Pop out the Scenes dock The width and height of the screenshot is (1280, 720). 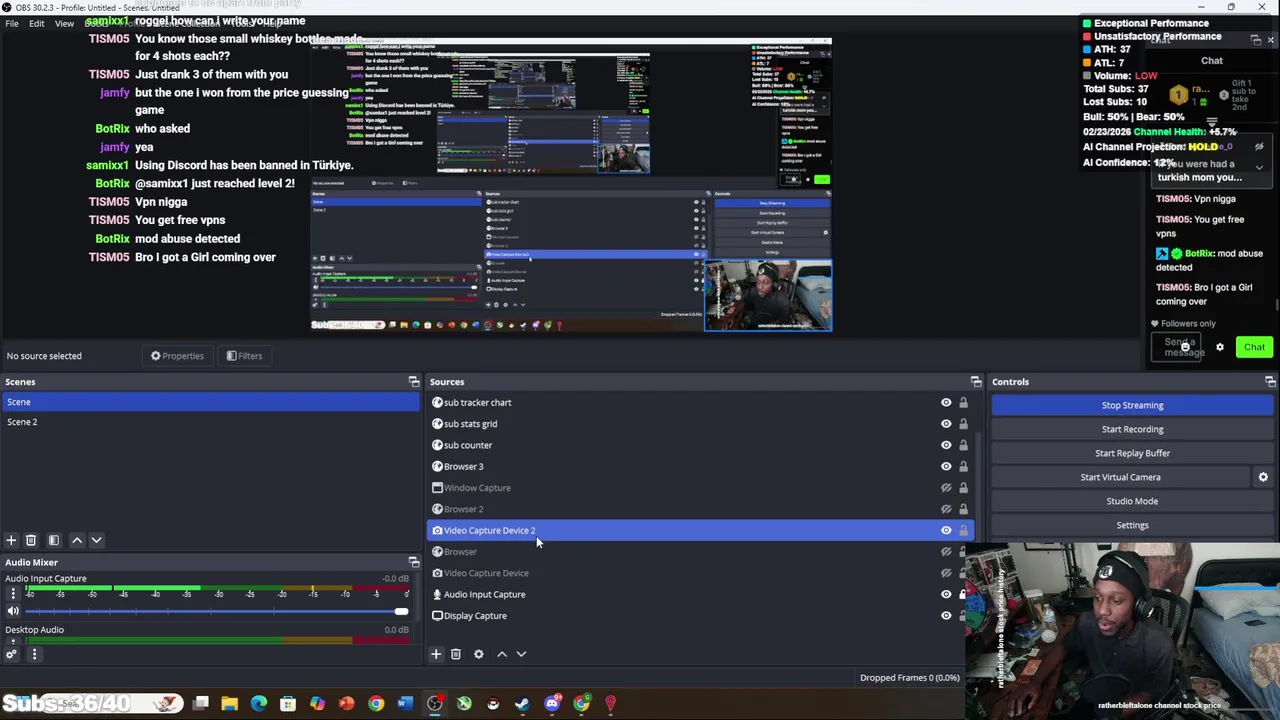click(414, 382)
